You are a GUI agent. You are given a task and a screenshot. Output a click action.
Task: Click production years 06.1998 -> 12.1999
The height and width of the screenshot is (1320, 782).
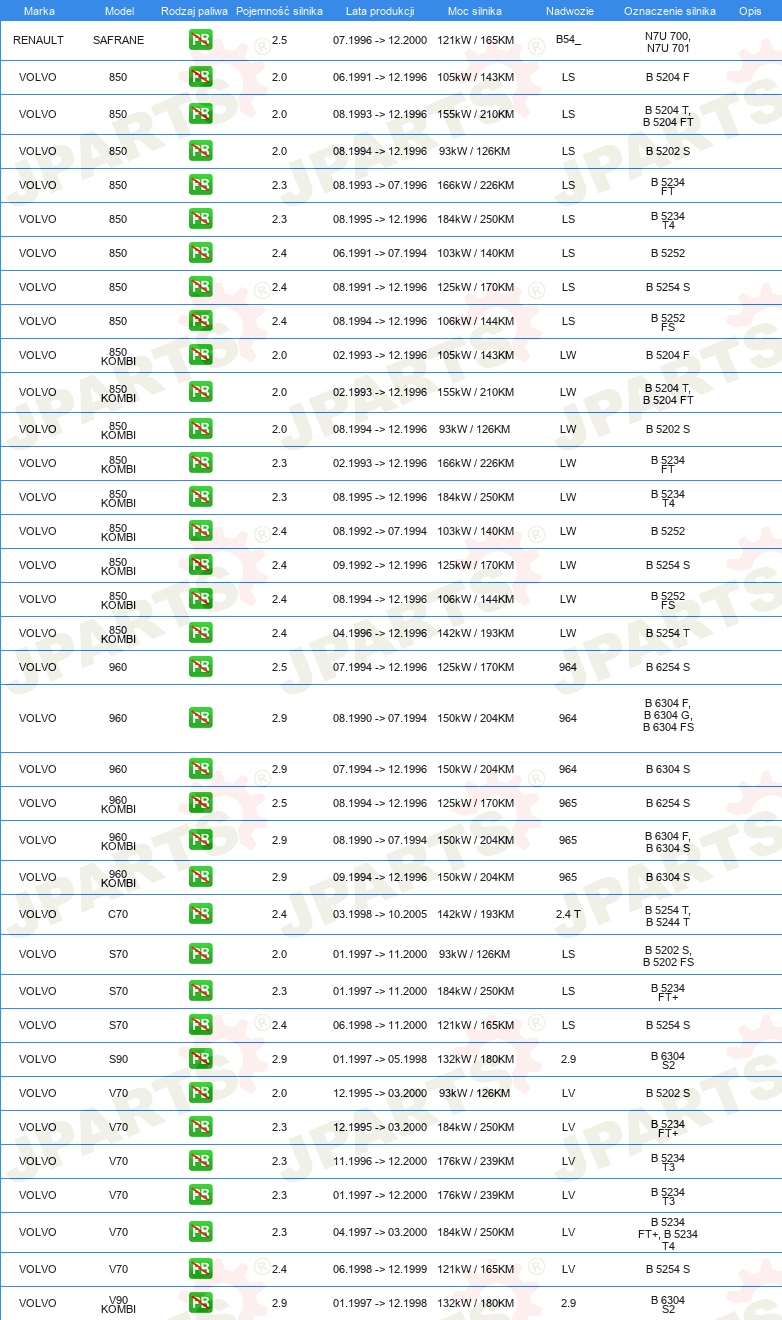click(380, 1269)
